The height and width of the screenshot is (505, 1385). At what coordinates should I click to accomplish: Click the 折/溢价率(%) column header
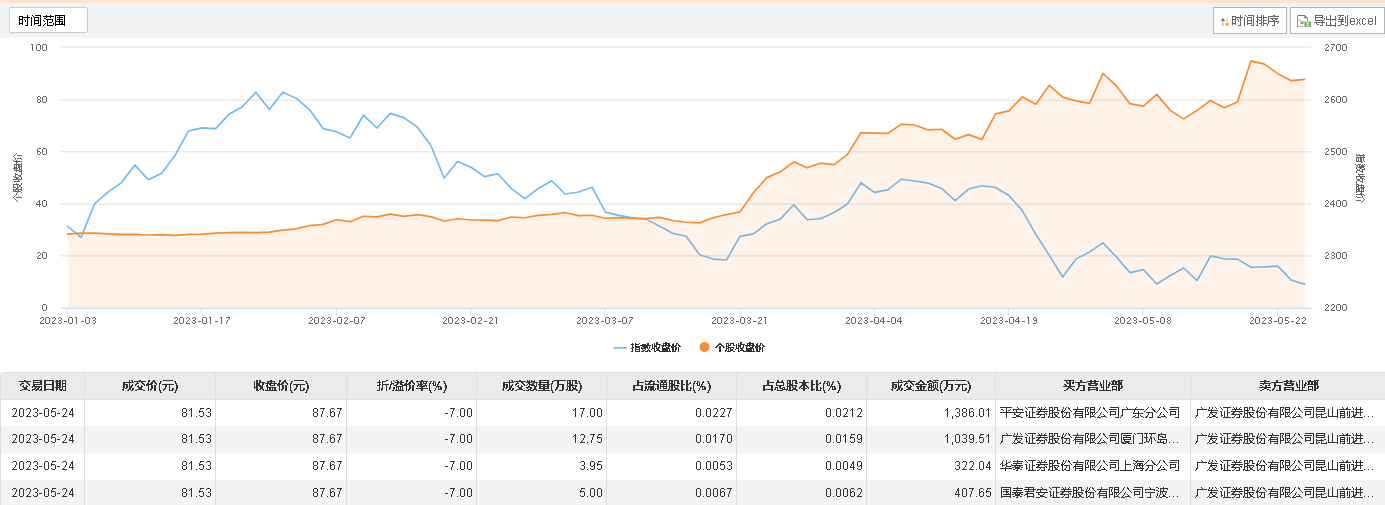tap(411, 386)
